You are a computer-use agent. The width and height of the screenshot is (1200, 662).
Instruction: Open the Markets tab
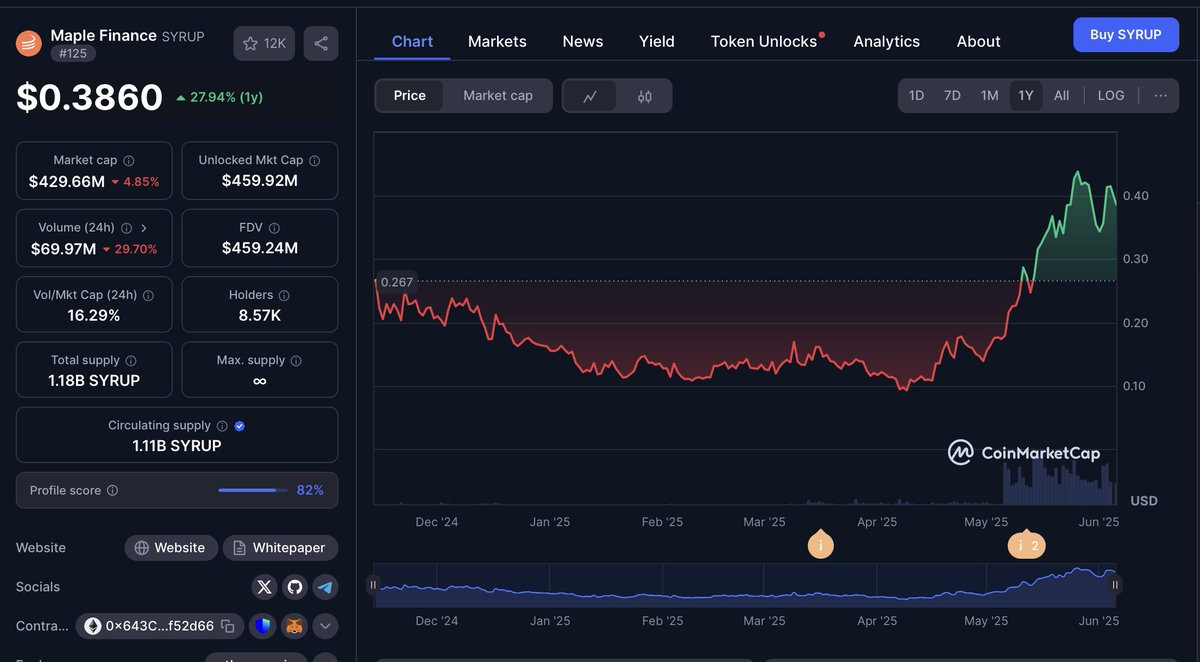point(497,41)
